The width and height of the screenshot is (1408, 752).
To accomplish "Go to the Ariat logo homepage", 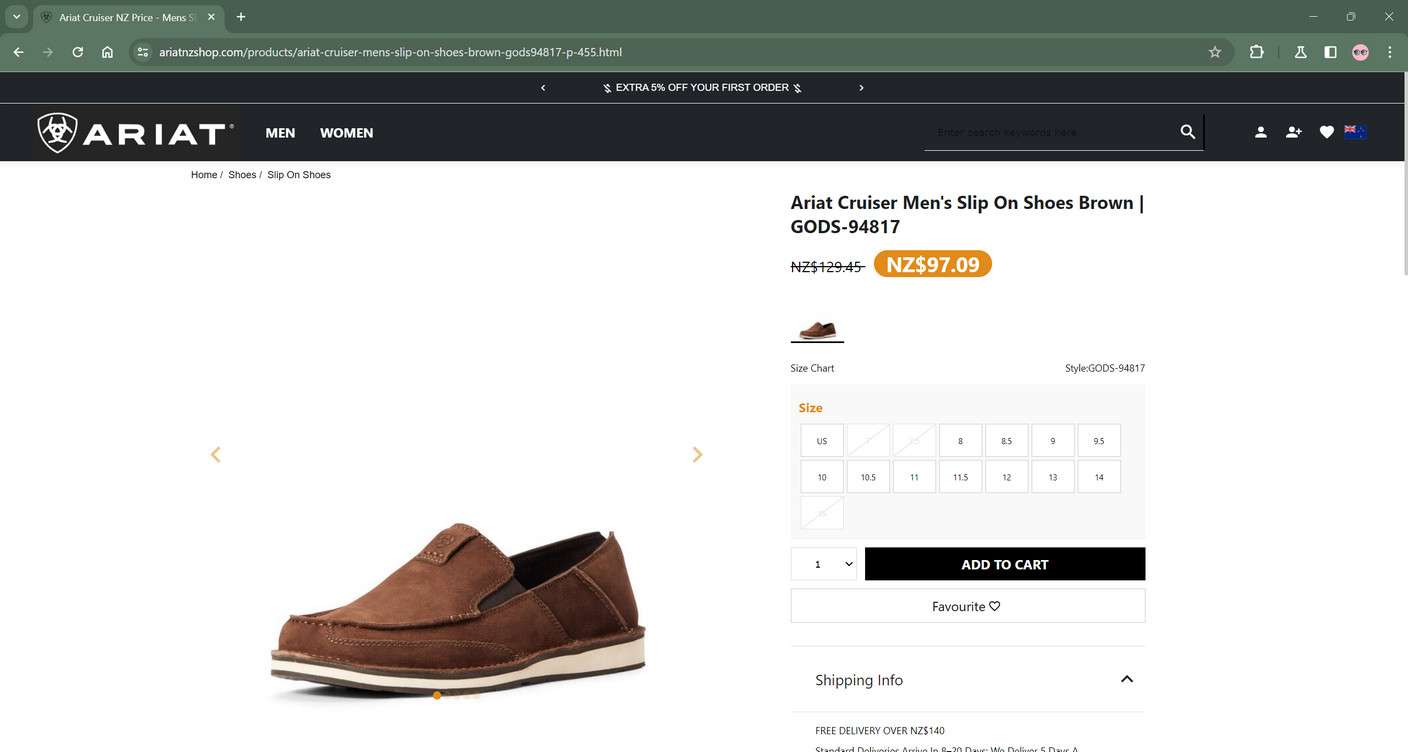I will 136,133.
